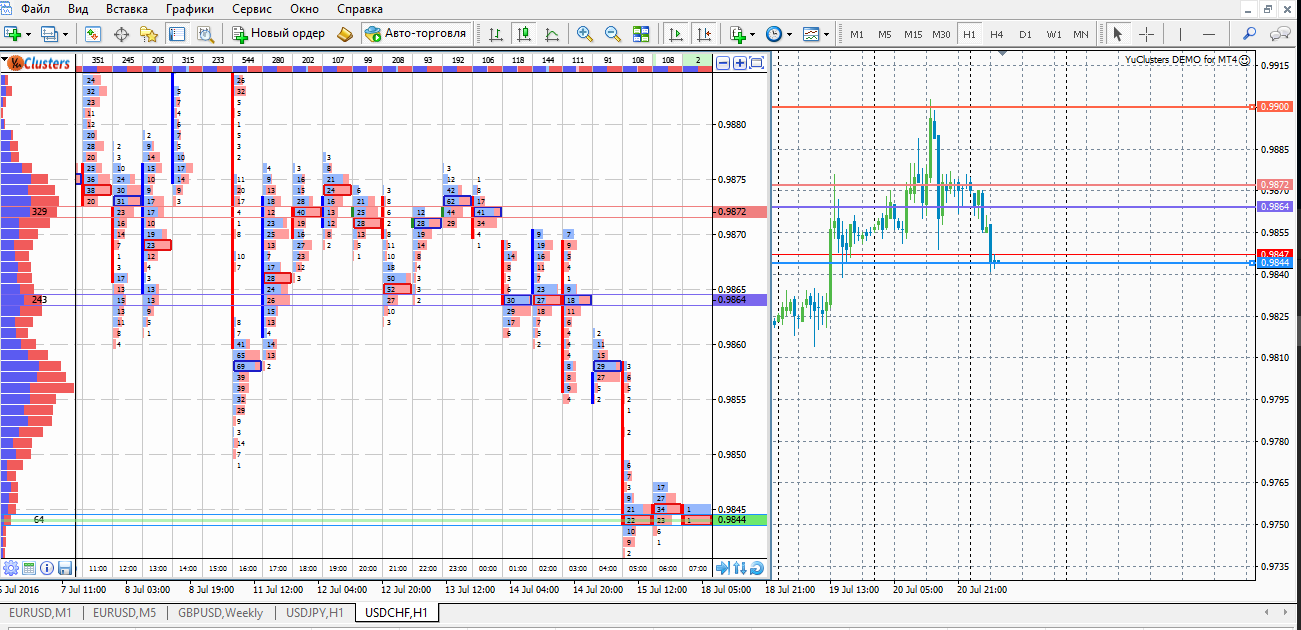Expand the templates dropdown arrow
Screen dimensions: 1301x630
[826, 33]
